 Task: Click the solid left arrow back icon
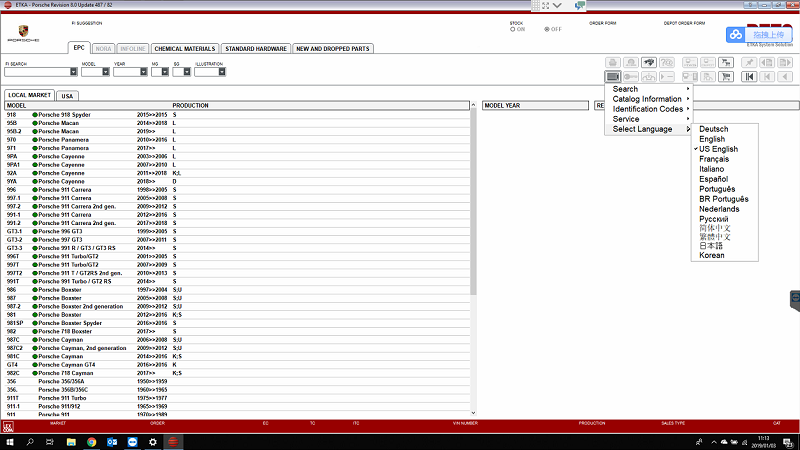pos(785,77)
